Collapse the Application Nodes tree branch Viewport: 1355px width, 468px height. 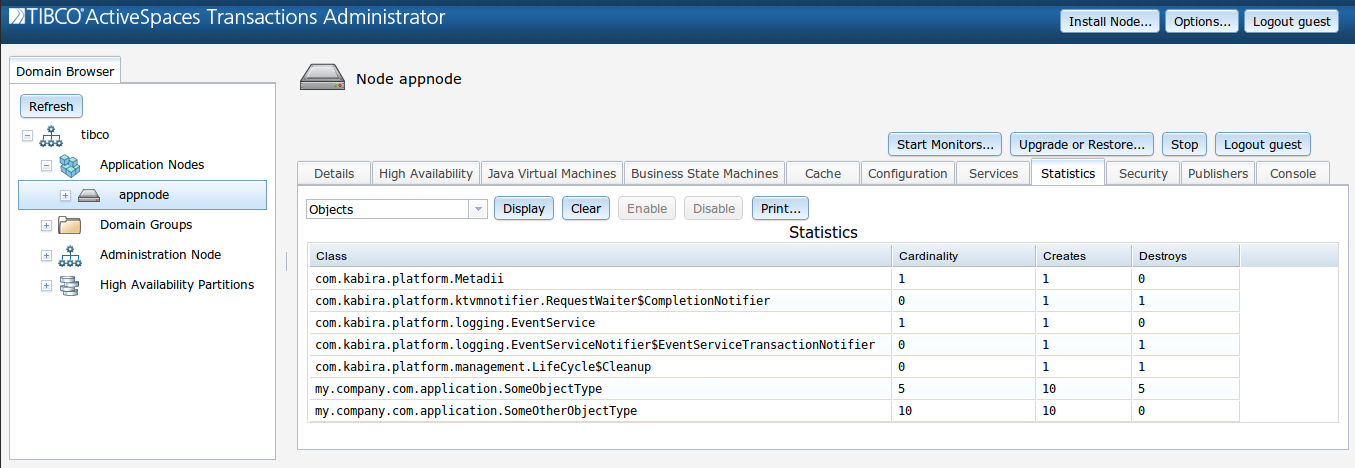tap(46, 165)
